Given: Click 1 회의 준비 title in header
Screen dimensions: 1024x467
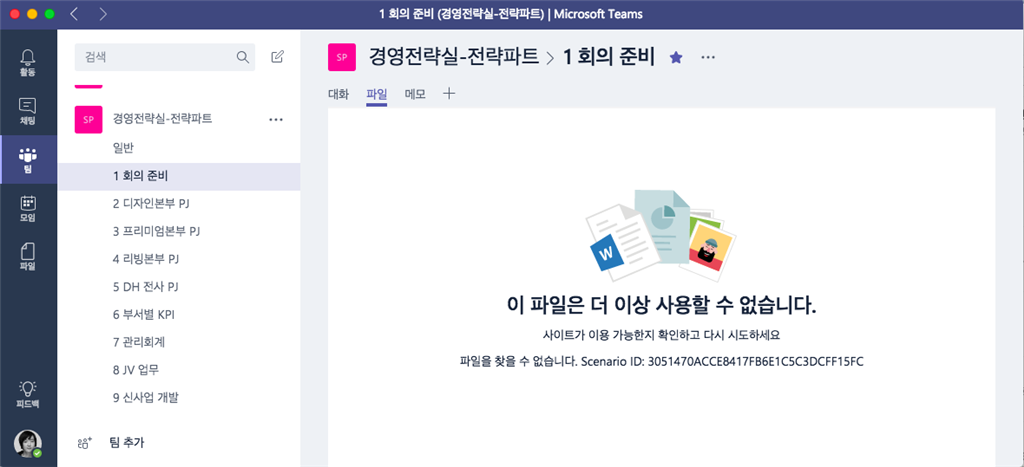Looking at the screenshot, I should coord(608,57).
